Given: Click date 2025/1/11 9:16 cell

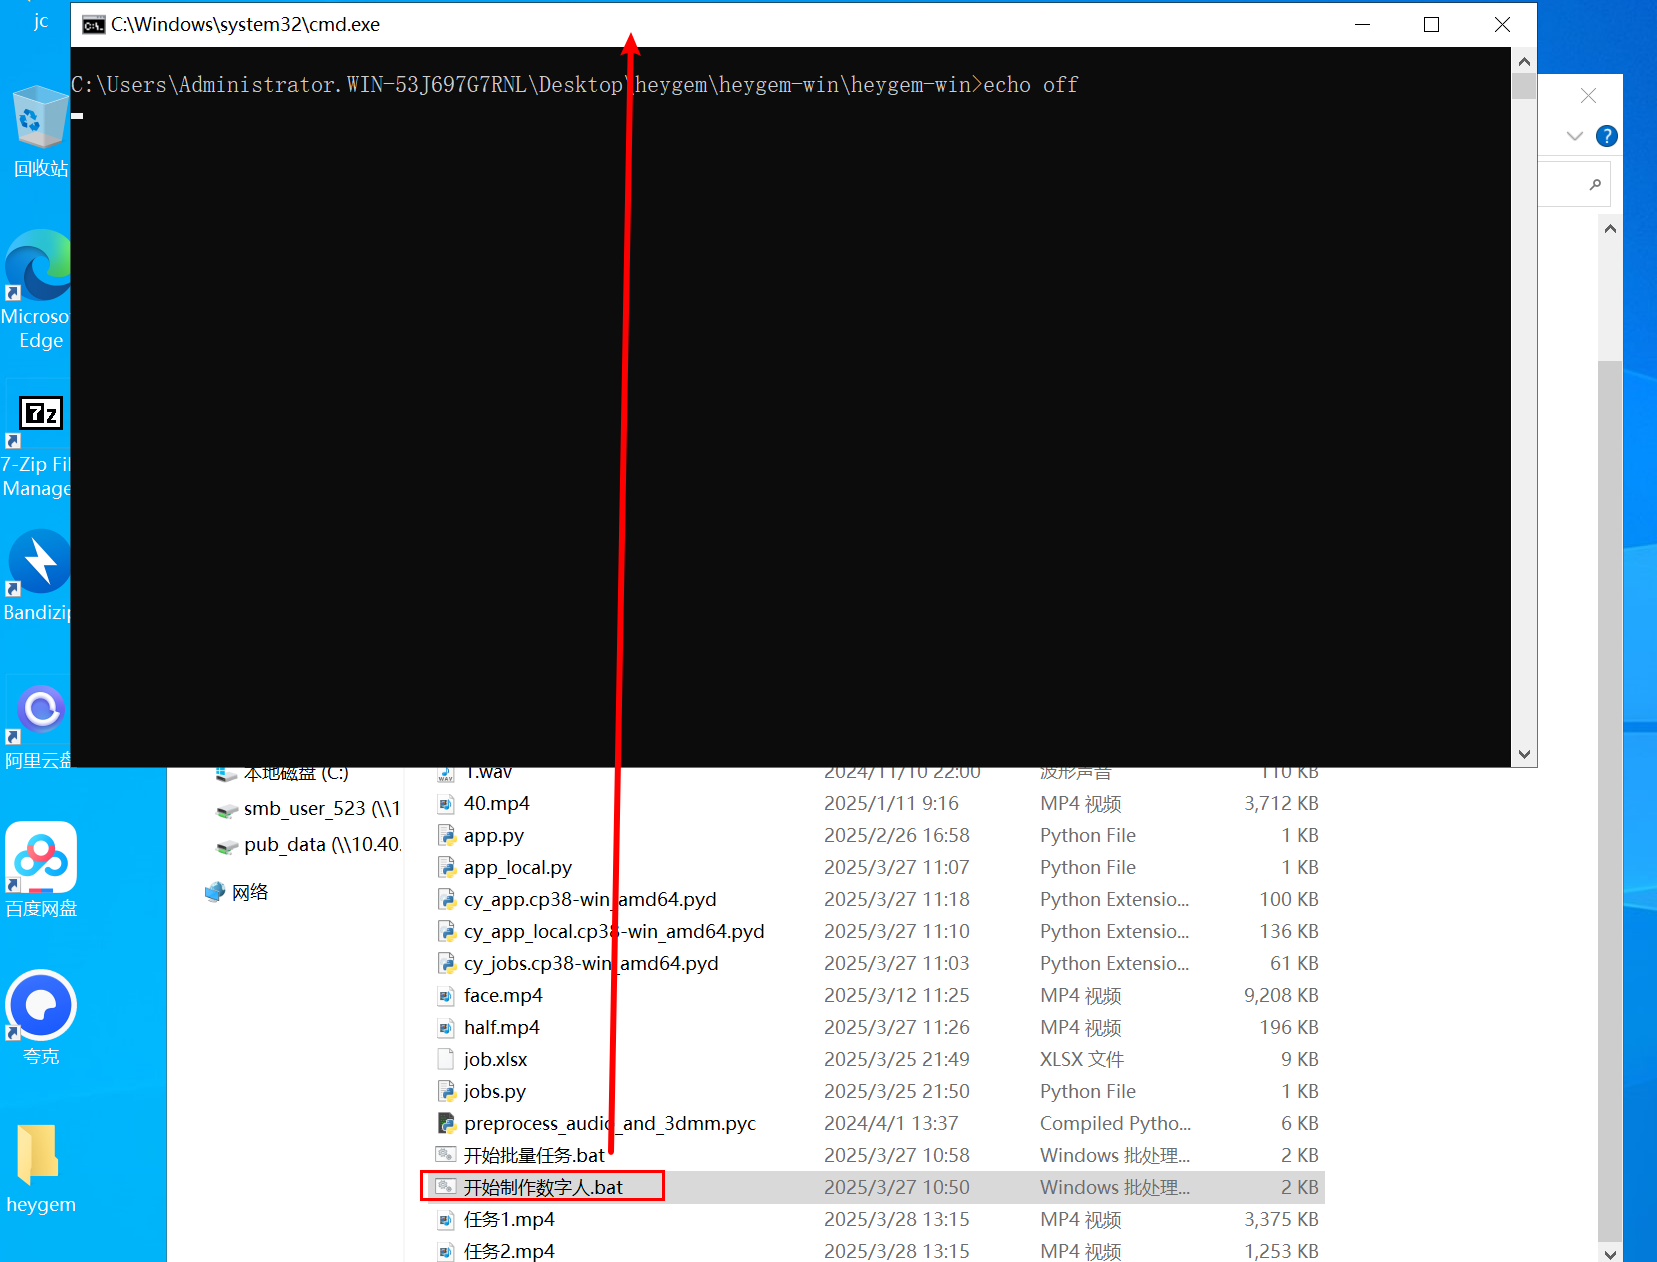Looking at the screenshot, I should 891,804.
